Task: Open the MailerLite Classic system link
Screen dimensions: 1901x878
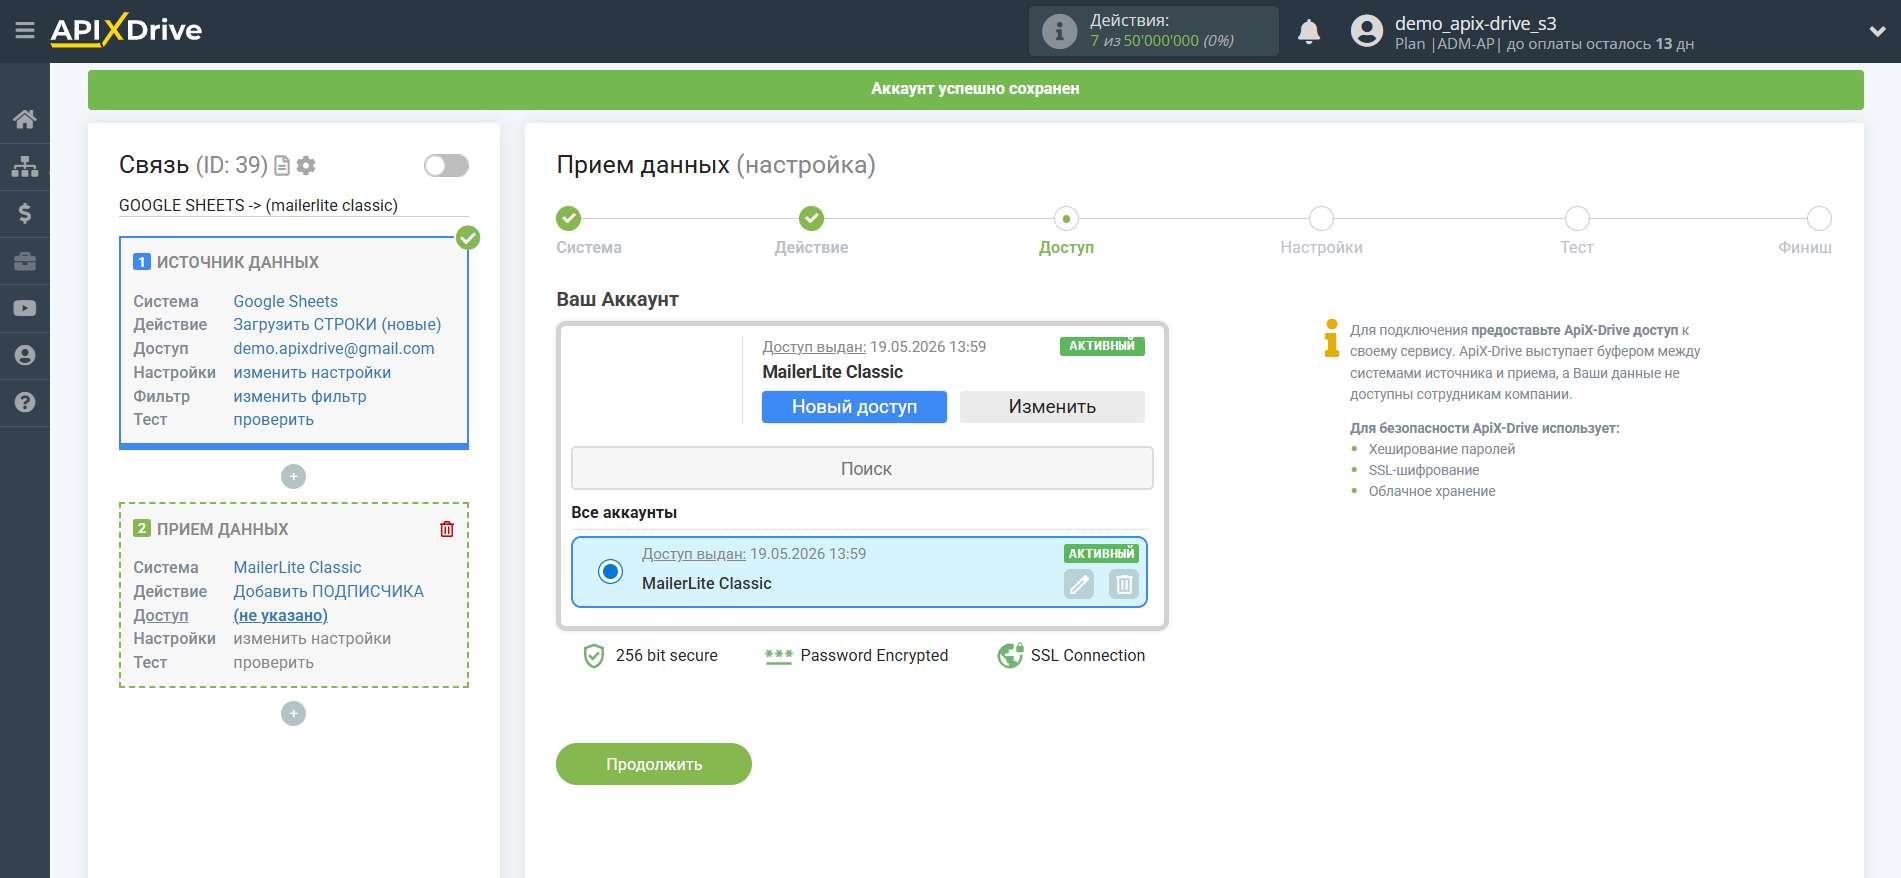Action: [x=297, y=567]
